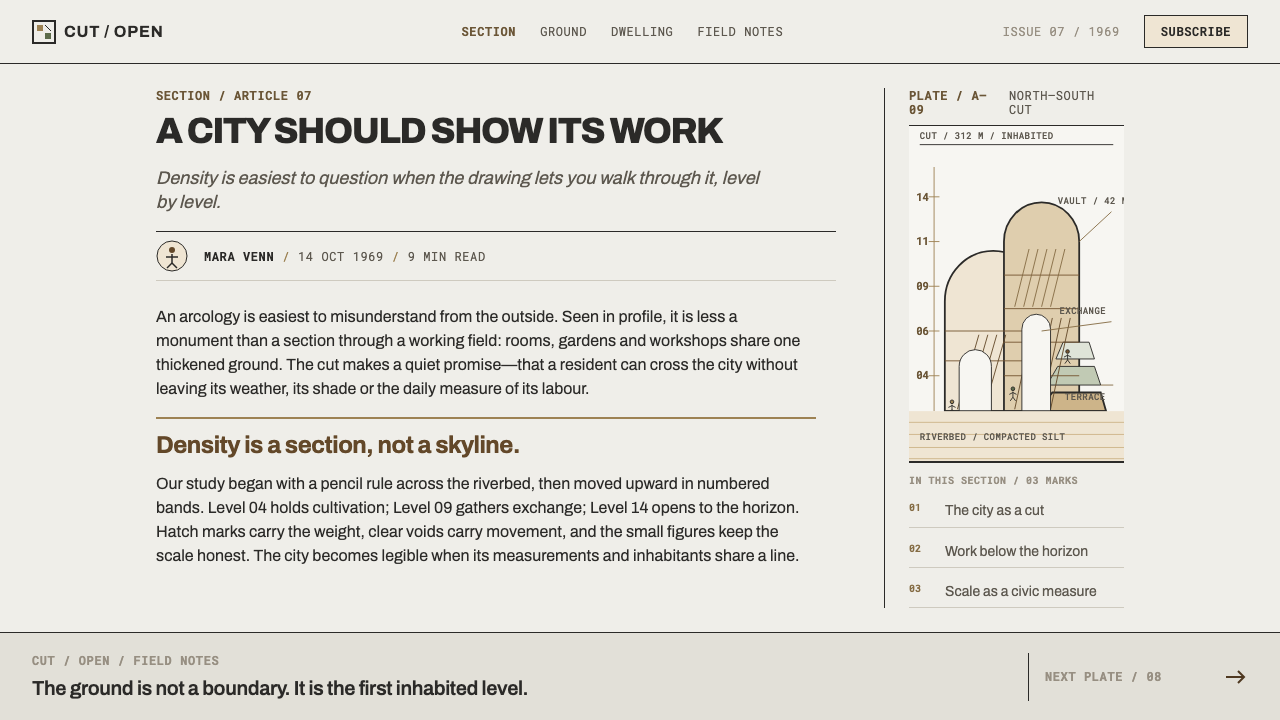Click the CUT / OPEN square logo icon
This screenshot has height=720, width=1280.
[x=44, y=32]
